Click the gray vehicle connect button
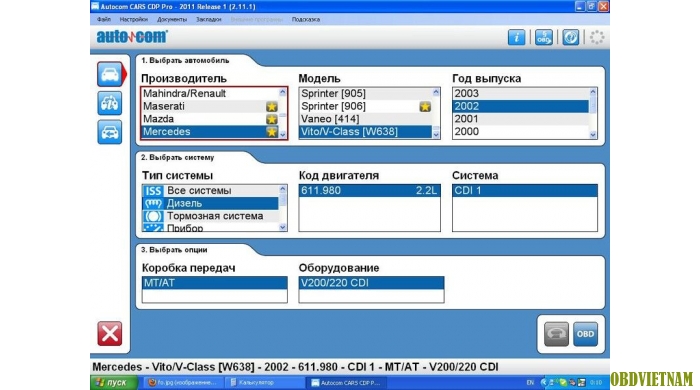Screen dimensions: 700x390 [x=556, y=334]
